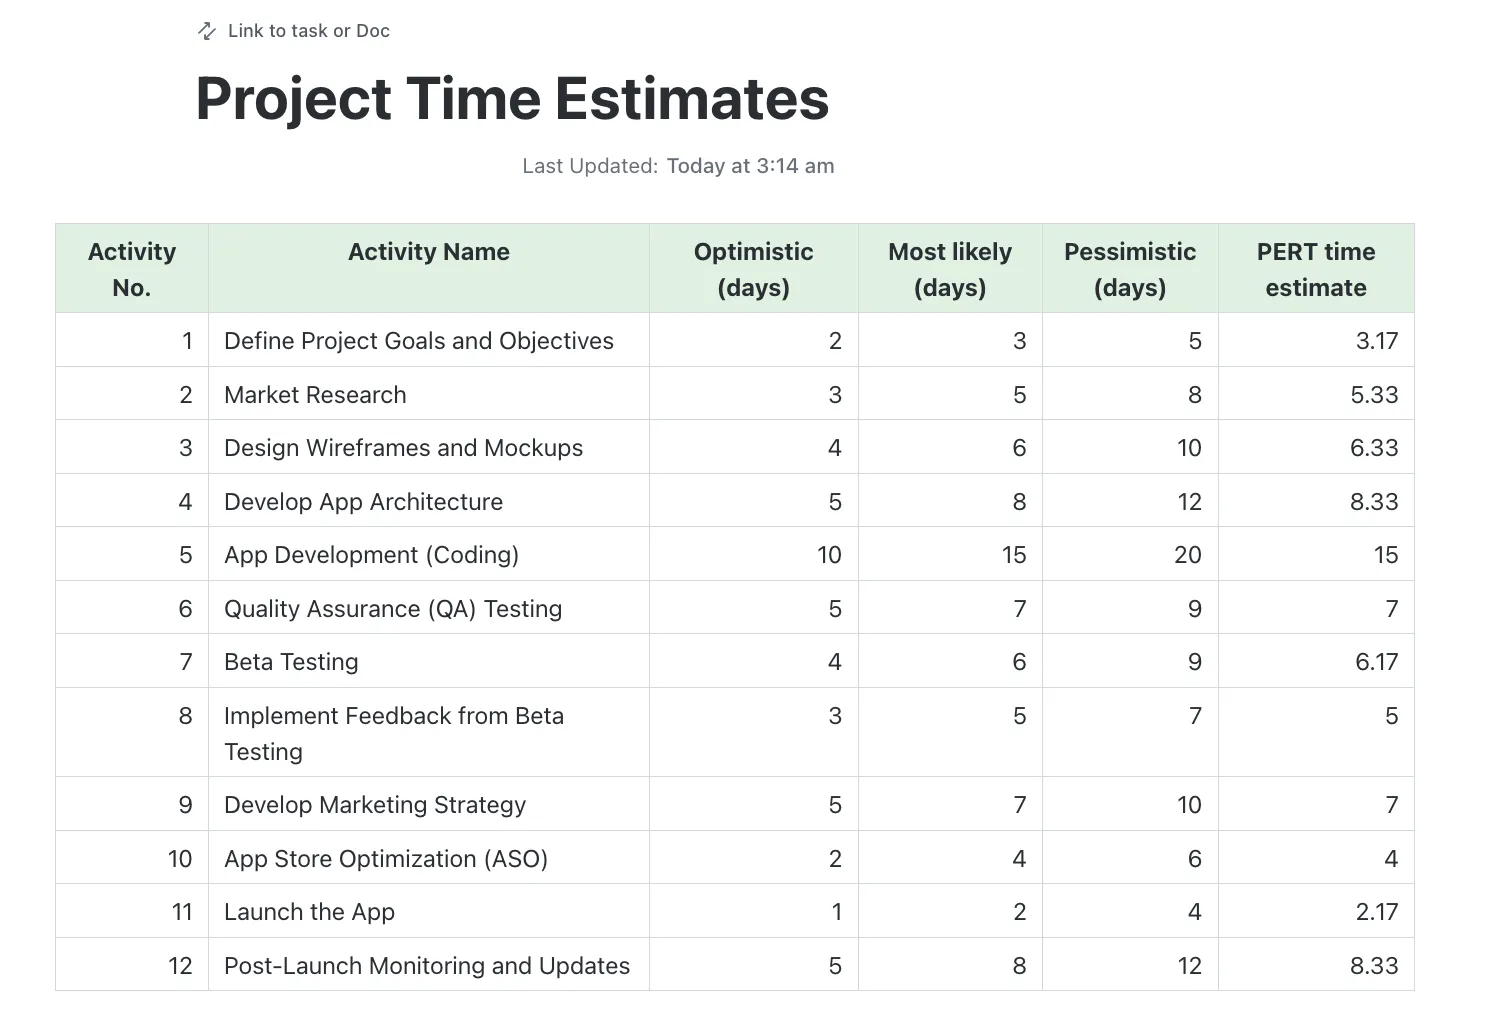Click the 'Develop Marketing Strategy' cell
1486x1009 pixels.
[x=429, y=804]
